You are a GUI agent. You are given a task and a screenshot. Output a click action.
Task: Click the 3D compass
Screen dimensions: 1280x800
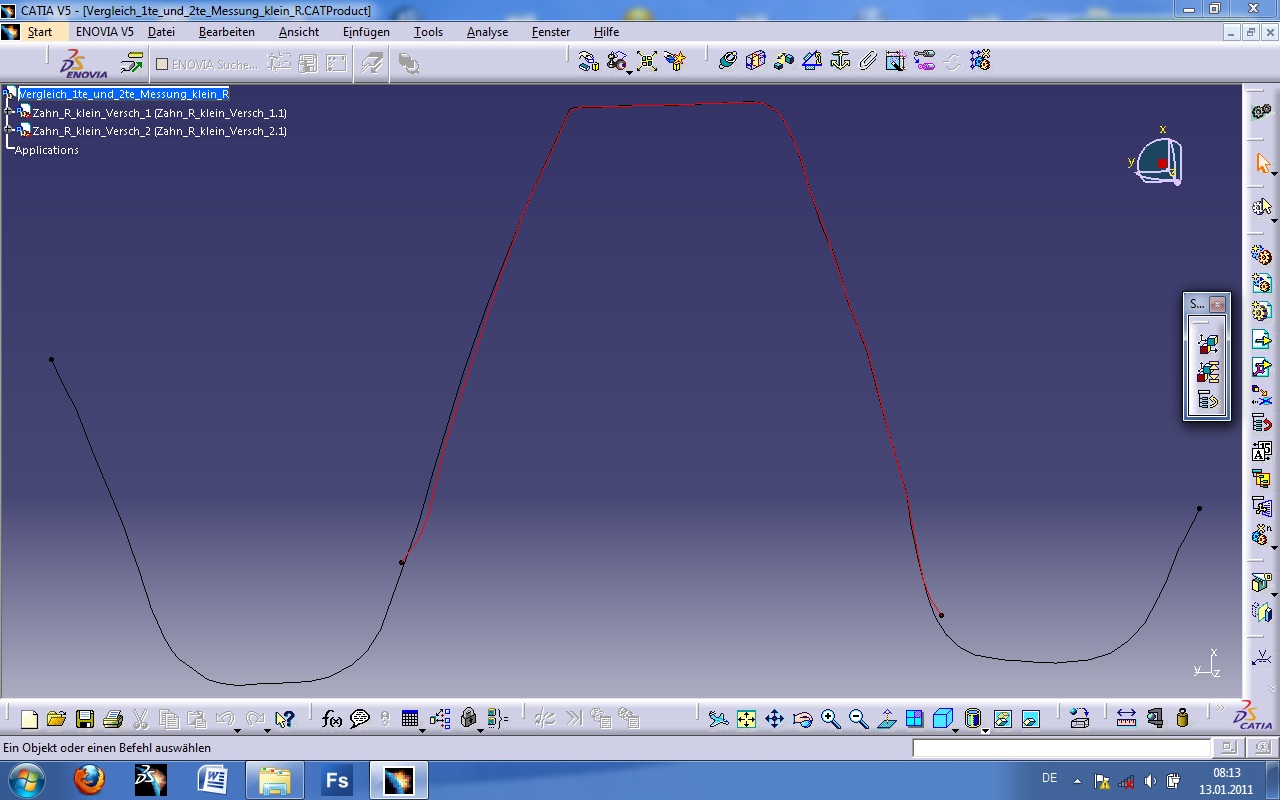point(1158,160)
